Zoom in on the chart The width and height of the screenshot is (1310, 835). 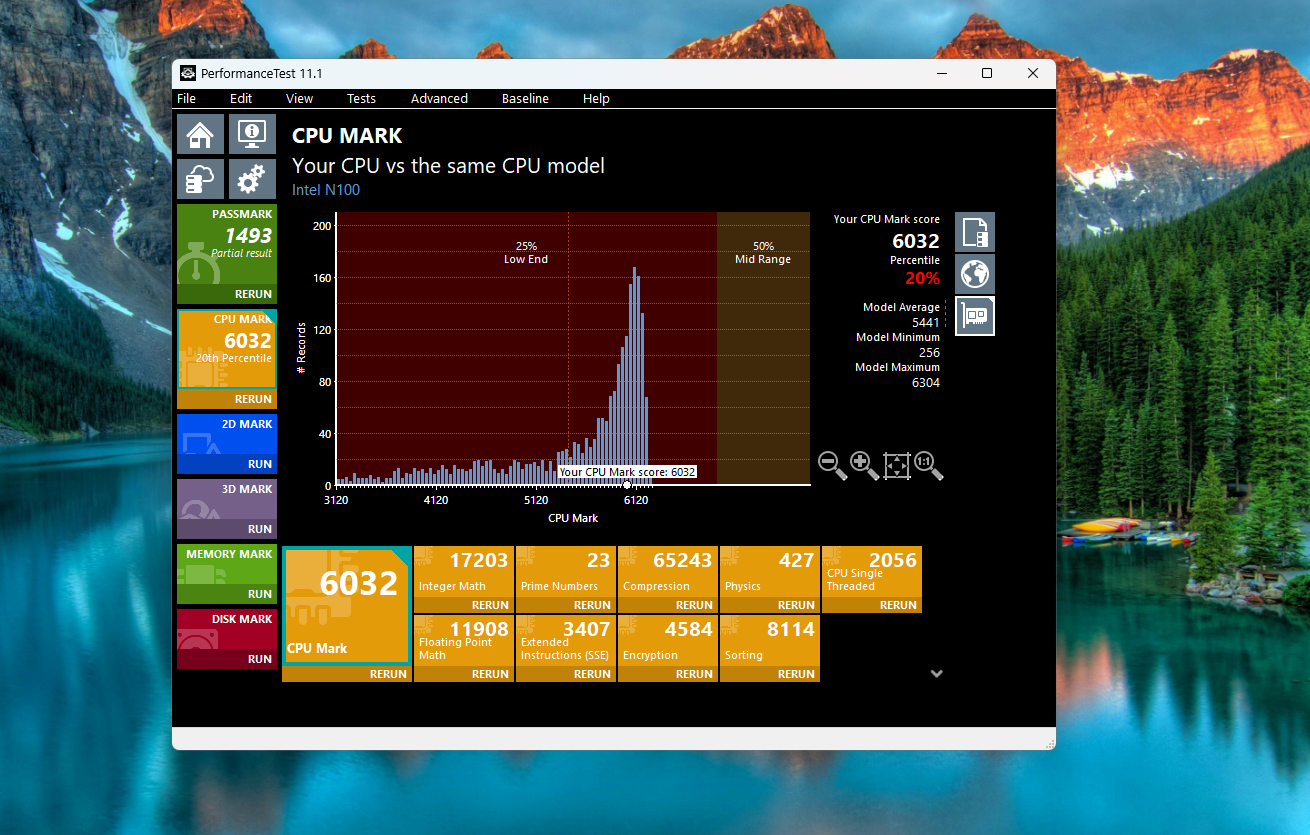point(865,465)
